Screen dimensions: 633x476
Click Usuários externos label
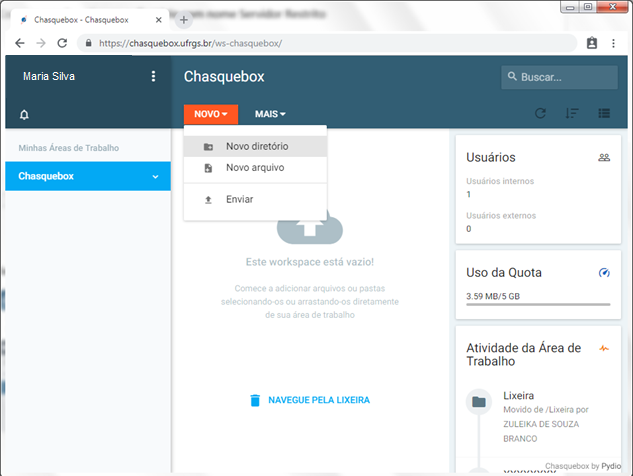[501, 216]
